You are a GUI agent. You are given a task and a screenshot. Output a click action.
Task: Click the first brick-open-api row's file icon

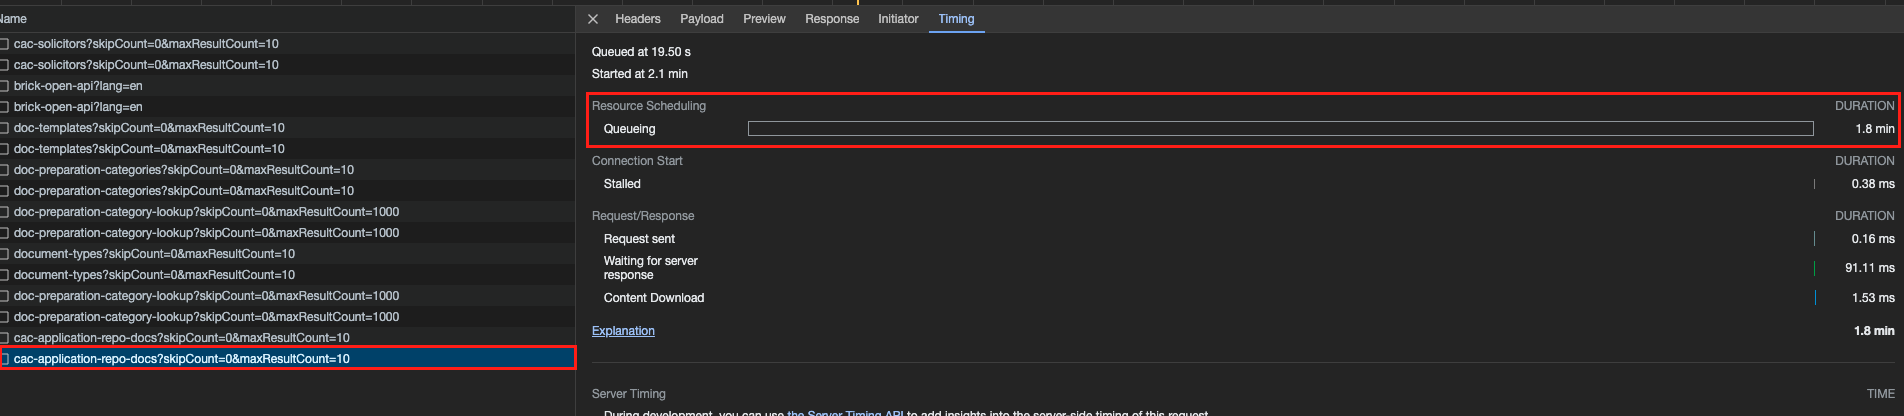coord(4,86)
